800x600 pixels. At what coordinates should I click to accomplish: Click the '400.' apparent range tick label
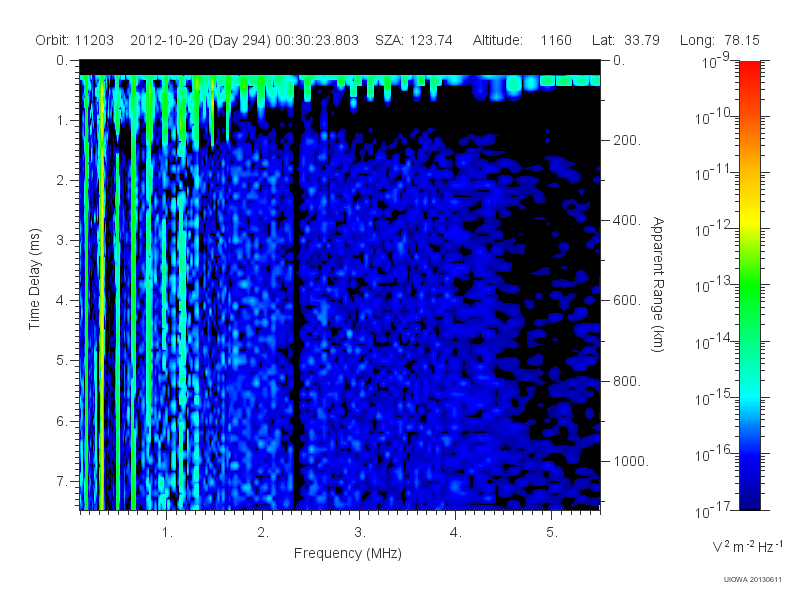pos(626,220)
